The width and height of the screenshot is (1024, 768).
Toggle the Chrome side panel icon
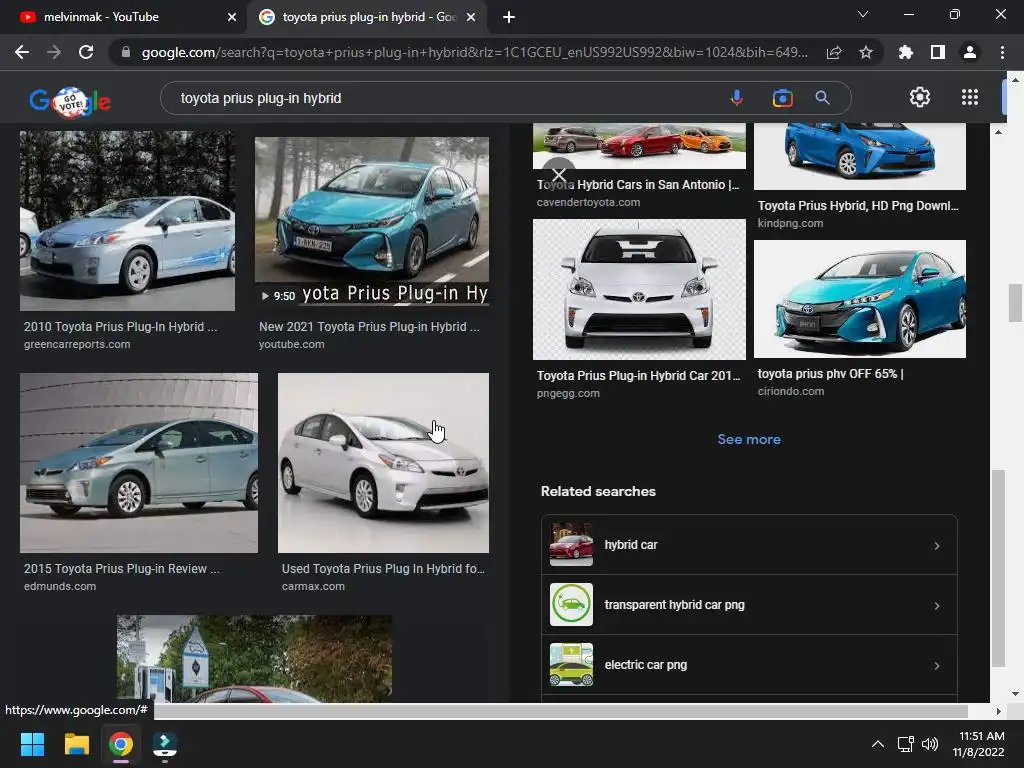coord(938,52)
